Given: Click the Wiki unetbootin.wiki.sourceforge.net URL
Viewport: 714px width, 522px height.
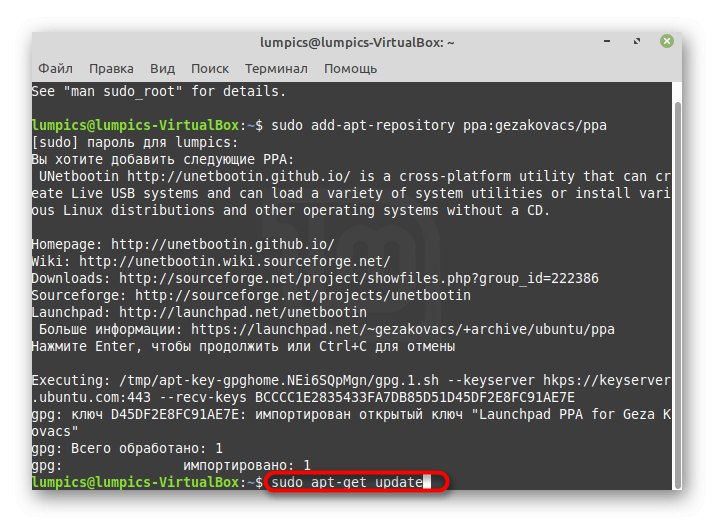Looking at the screenshot, I should pyautogui.click(x=235, y=261).
